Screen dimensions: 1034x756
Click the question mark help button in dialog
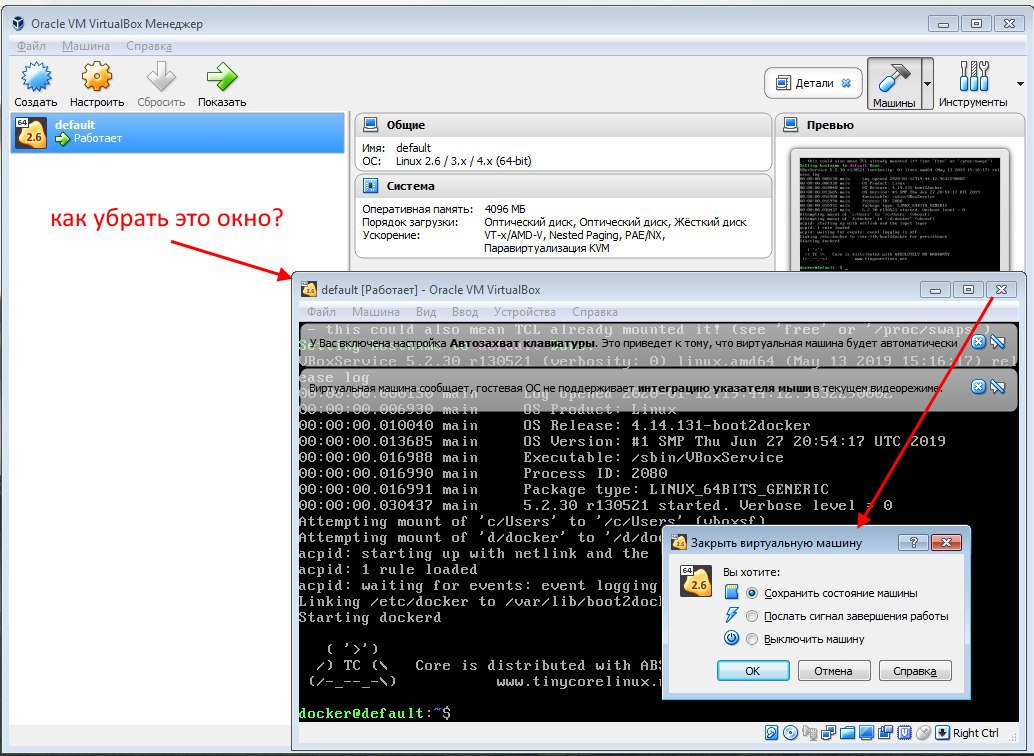pyautogui.click(x=913, y=542)
